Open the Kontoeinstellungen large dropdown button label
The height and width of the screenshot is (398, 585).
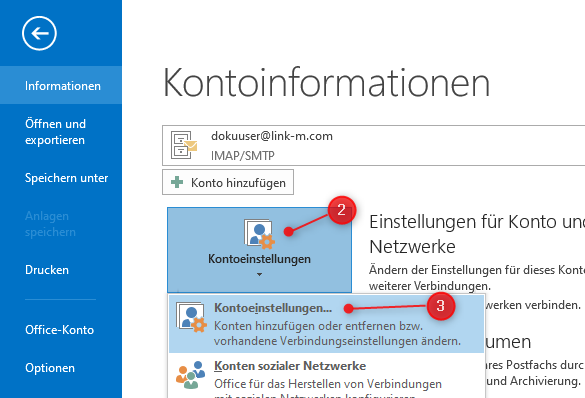coord(259,259)
